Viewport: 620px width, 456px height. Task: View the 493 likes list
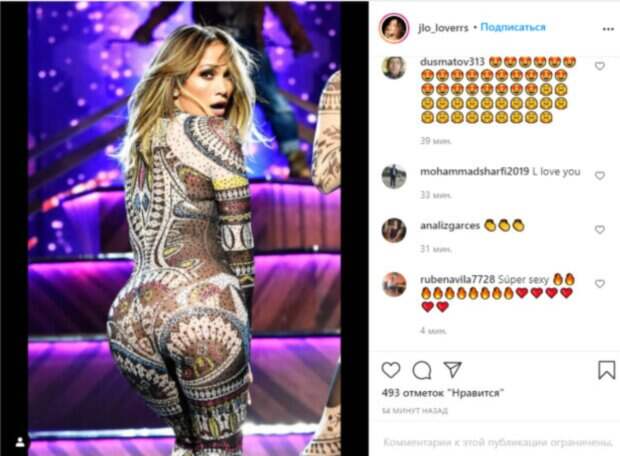tap(442, 393)
